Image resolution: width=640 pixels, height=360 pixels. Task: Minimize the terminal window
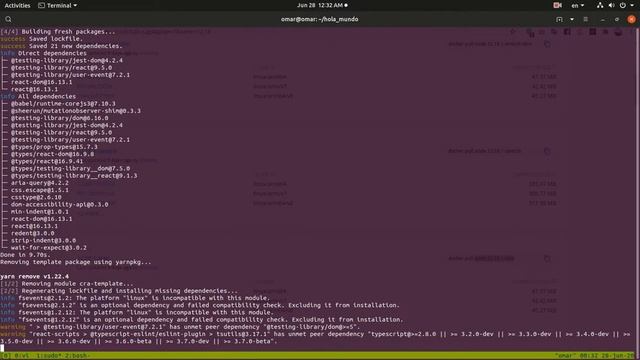[603, 19]
